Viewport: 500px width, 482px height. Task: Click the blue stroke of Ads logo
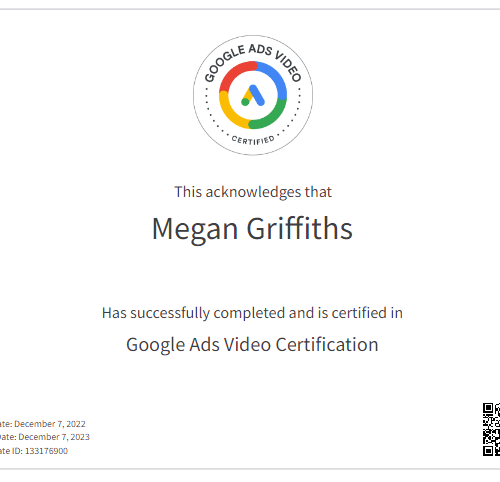pos(257,95)
